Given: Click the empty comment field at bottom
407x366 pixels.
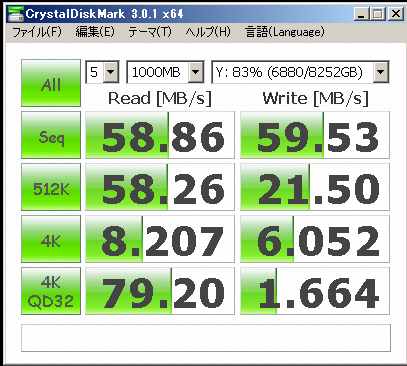Looking at the screenshot, I should (x=206, y=338).
